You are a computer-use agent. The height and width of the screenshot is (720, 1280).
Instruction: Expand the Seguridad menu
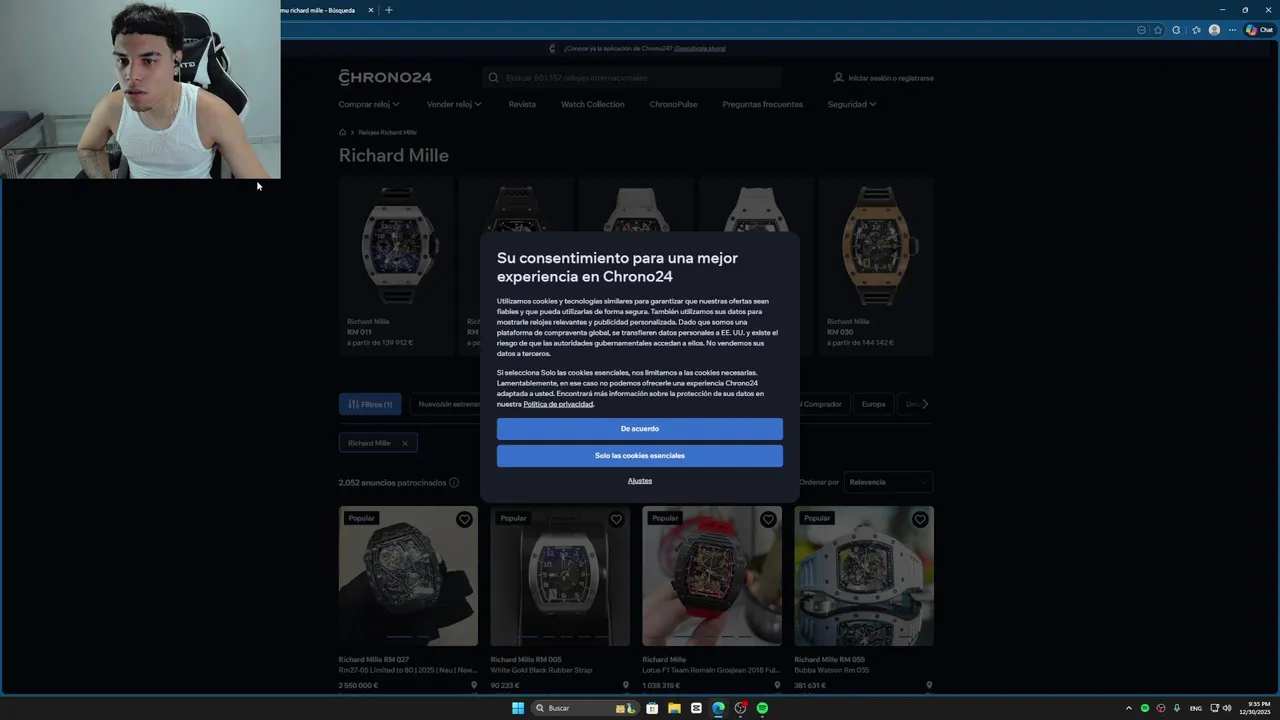[851, 104]
